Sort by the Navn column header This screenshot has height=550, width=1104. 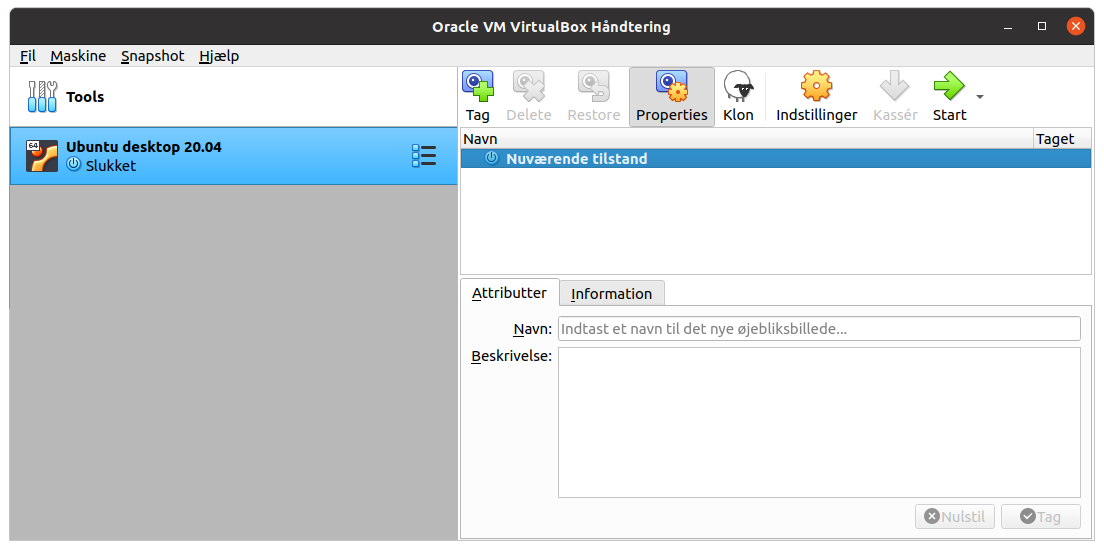(x=746, y=139)
